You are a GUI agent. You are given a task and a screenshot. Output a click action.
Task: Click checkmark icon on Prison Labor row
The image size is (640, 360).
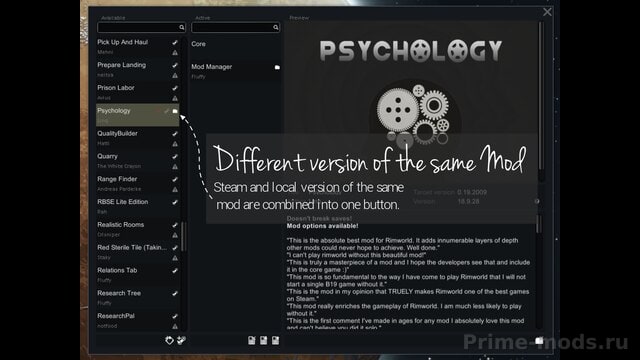[175, 88]
